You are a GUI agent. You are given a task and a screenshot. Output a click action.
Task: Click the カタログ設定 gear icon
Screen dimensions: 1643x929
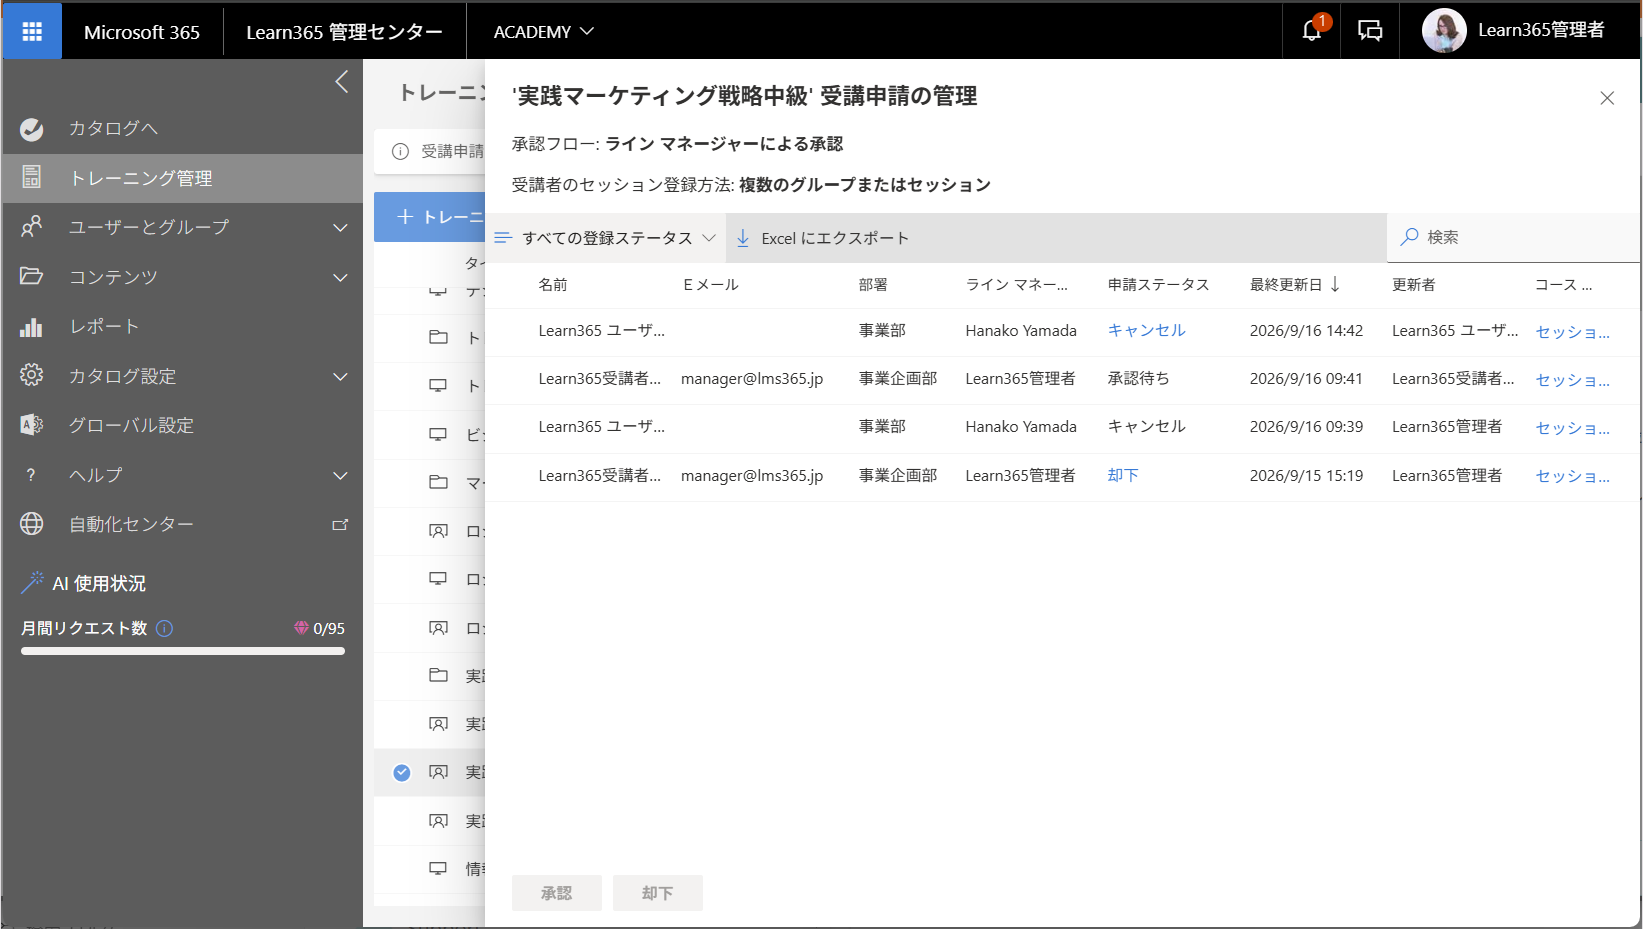pos(32,375)
